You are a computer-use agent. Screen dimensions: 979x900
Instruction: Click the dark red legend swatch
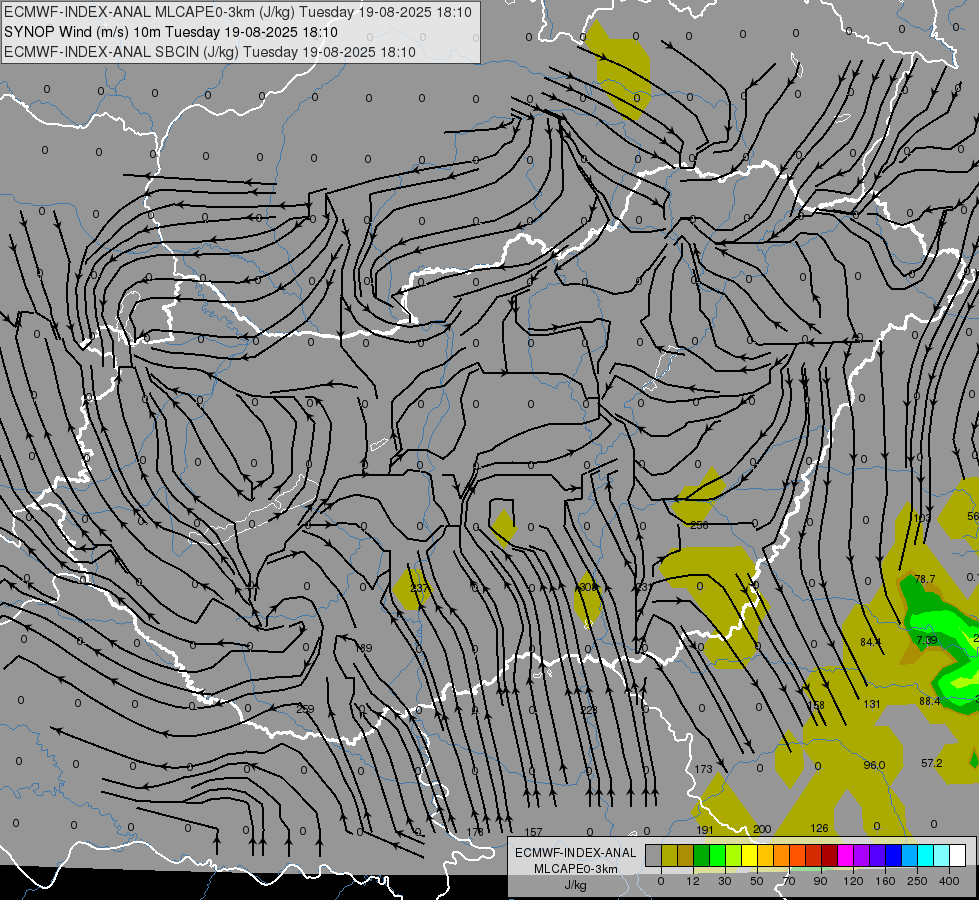tap(830, 855)
